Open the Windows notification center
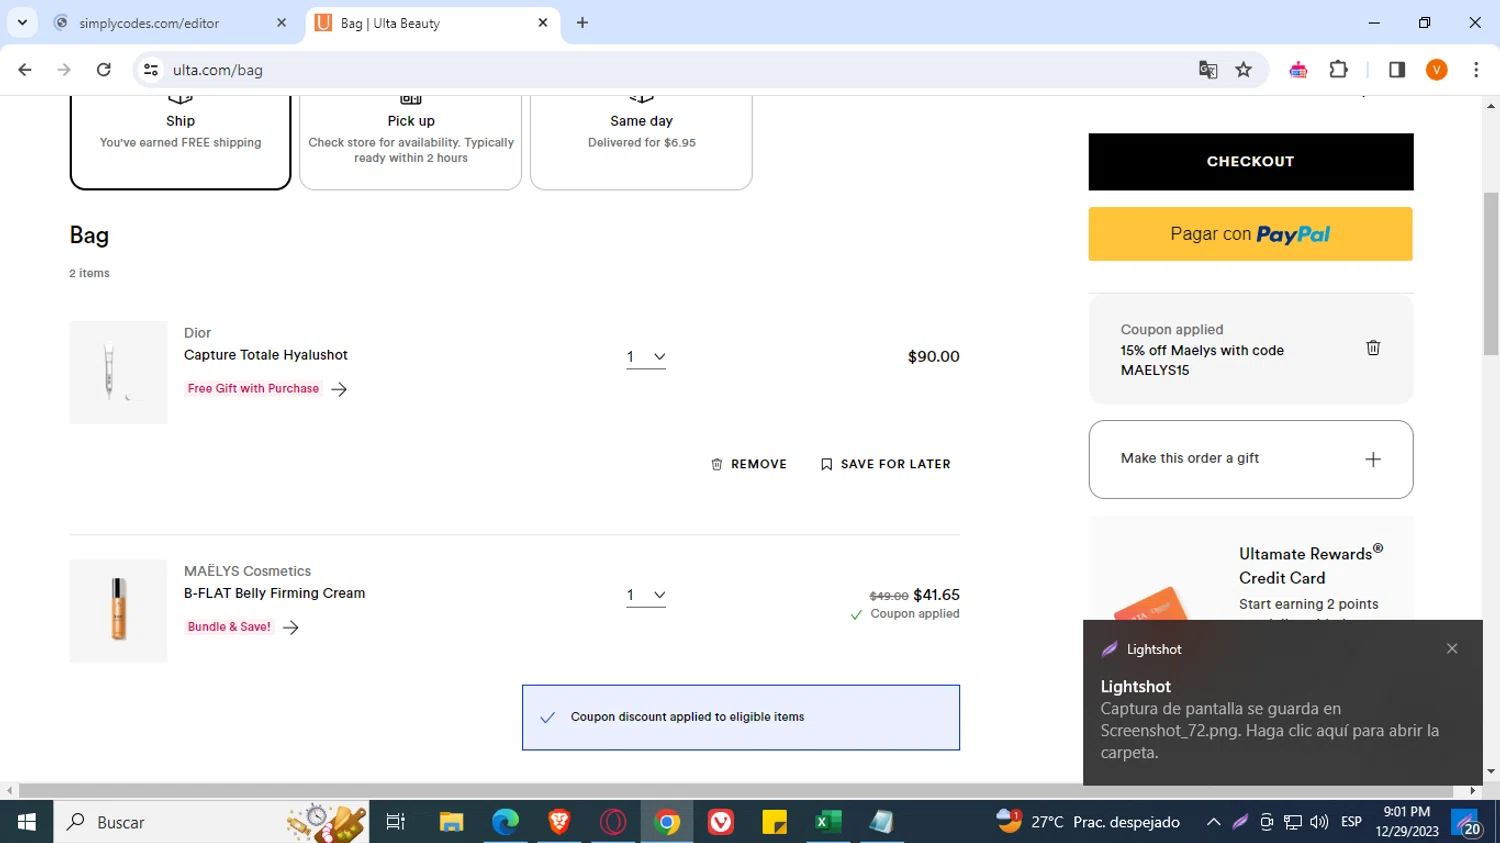The width and height of the screenshot is (1500, 843). pos(1468,824)
